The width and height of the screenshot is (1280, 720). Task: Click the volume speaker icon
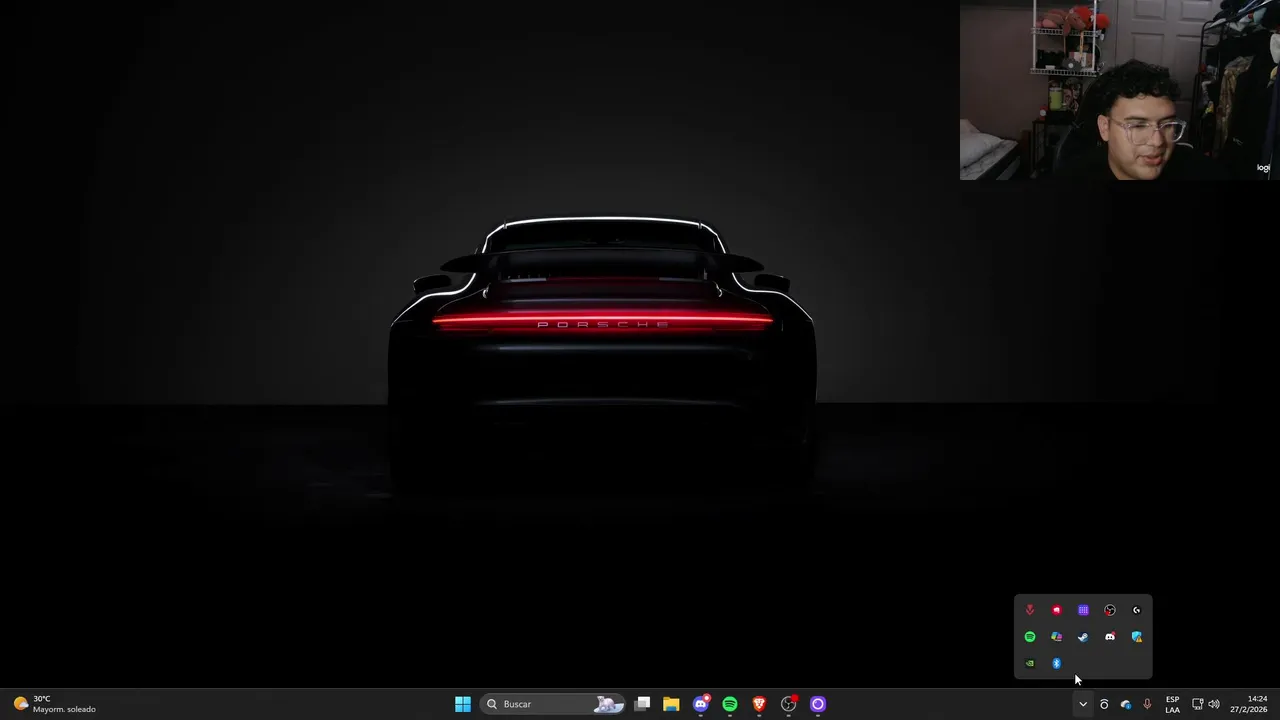click(1214, 704)
